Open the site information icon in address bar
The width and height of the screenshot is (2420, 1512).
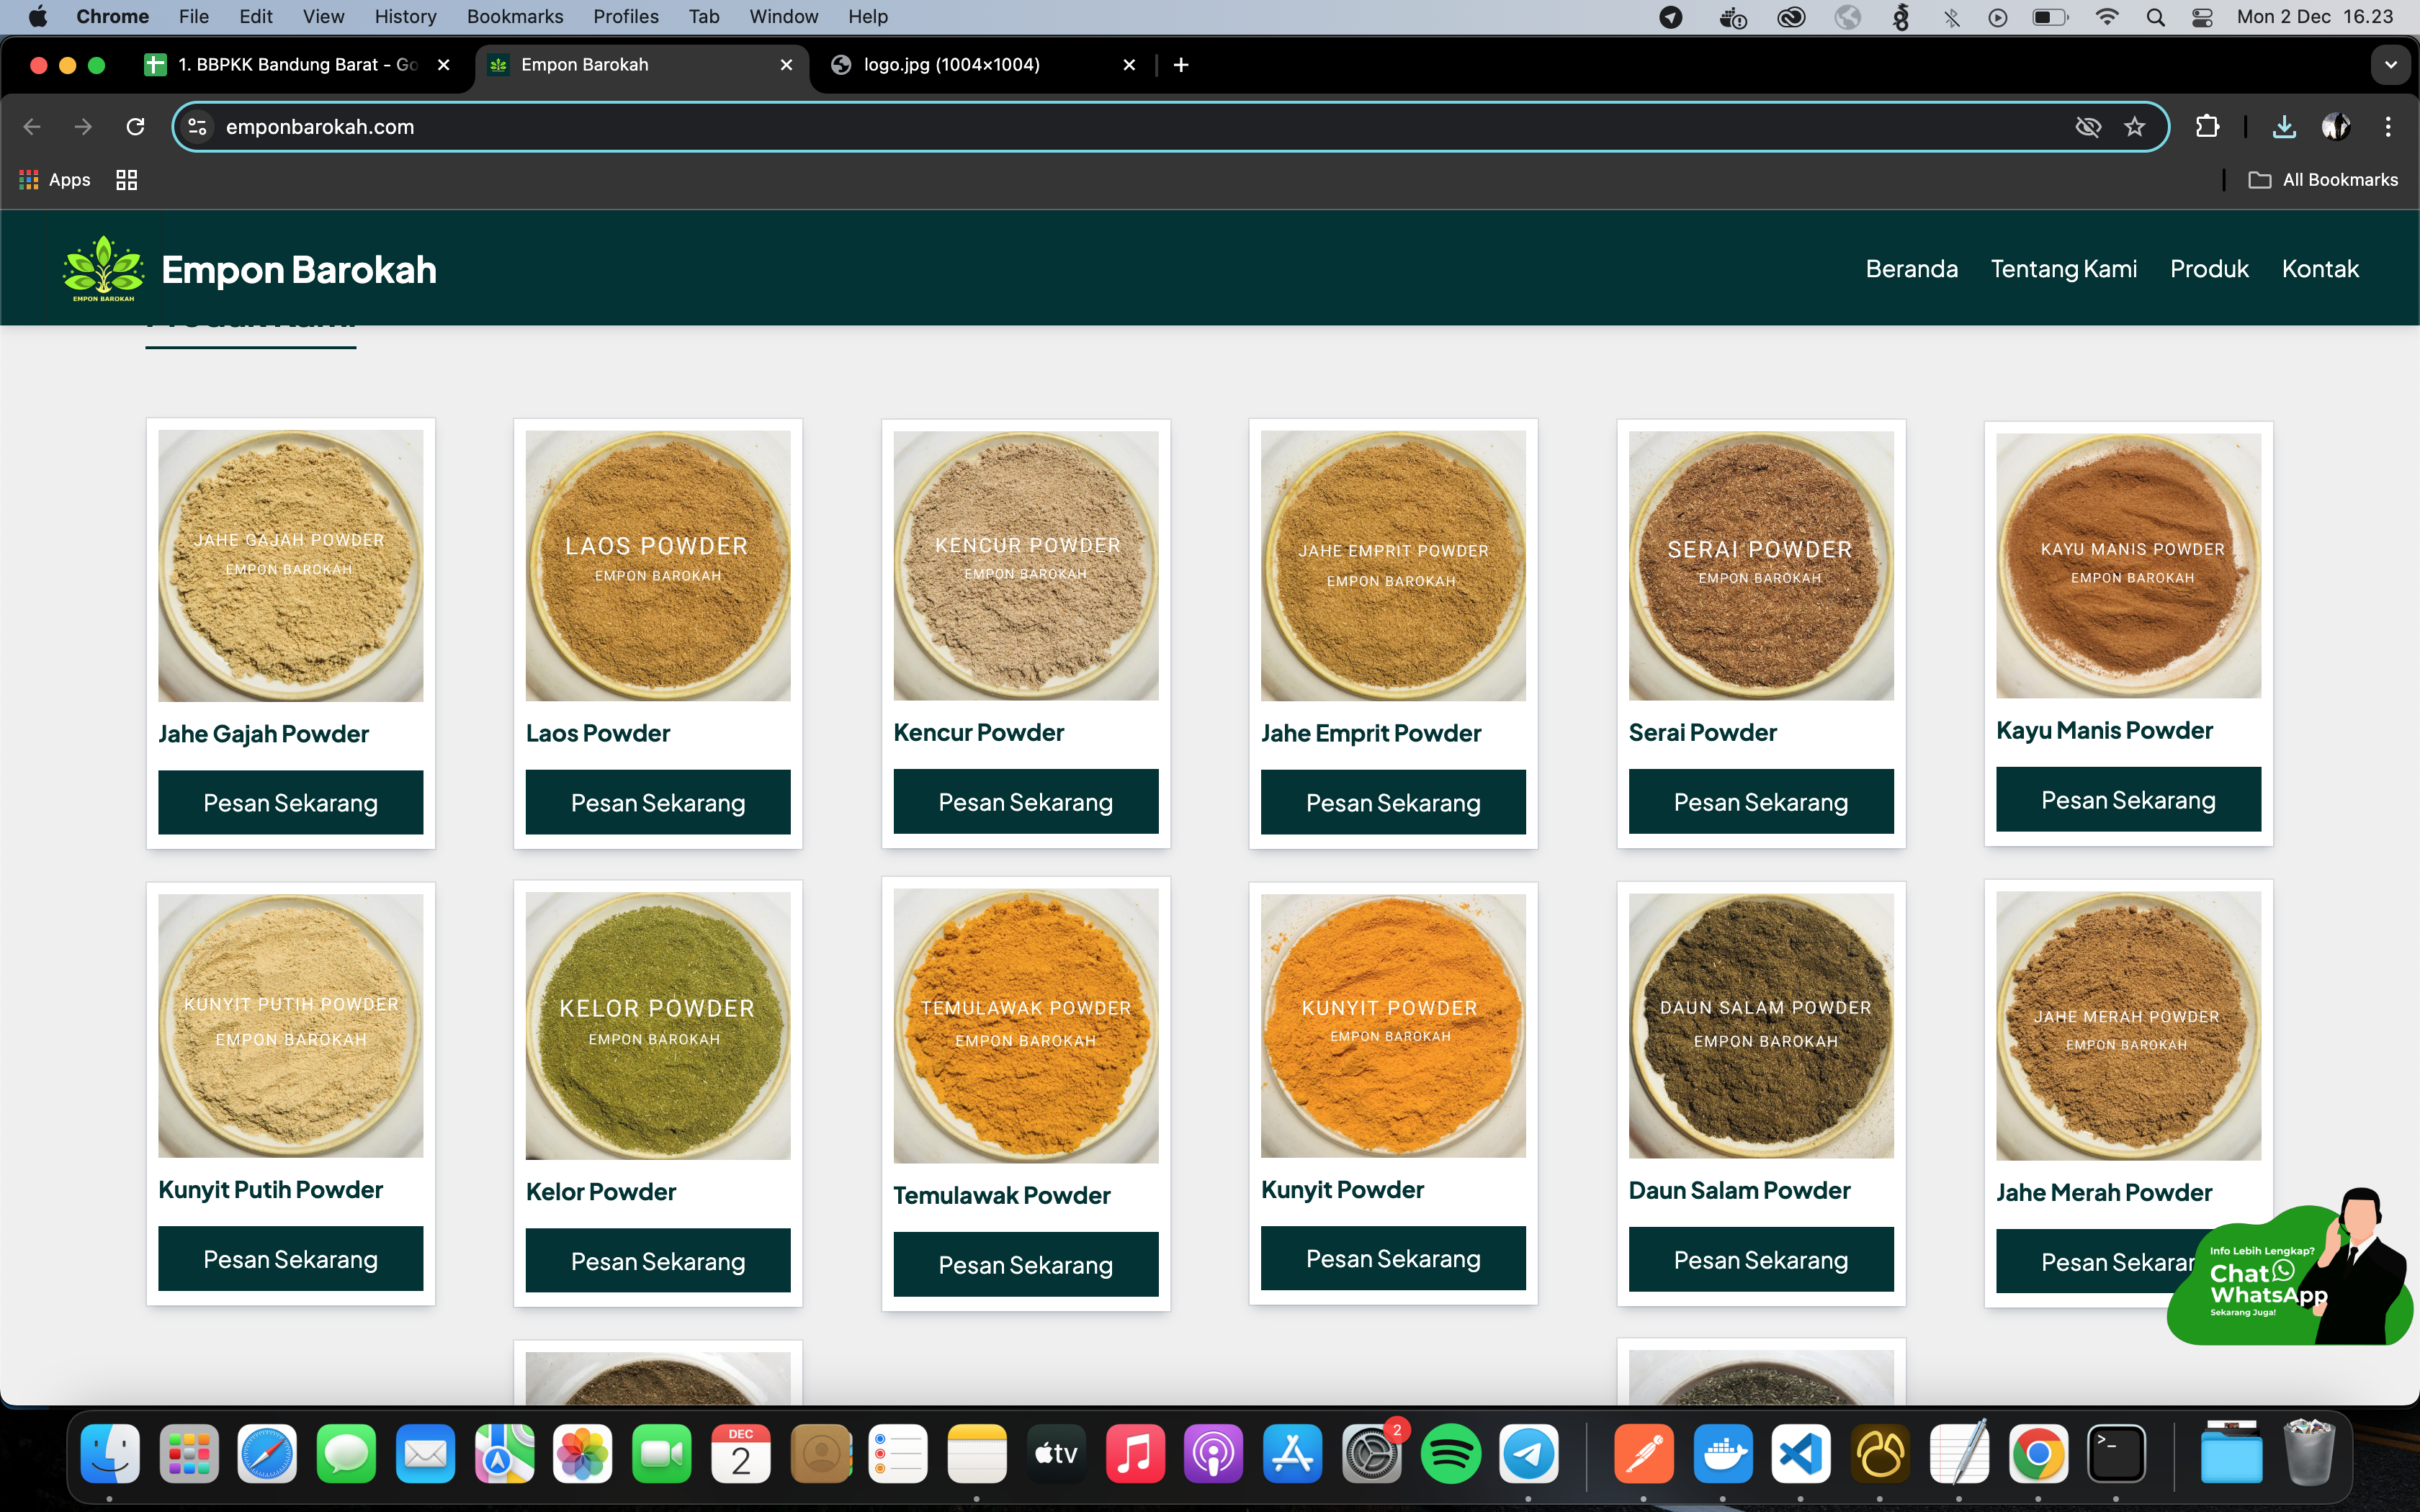tap(198, 127)
